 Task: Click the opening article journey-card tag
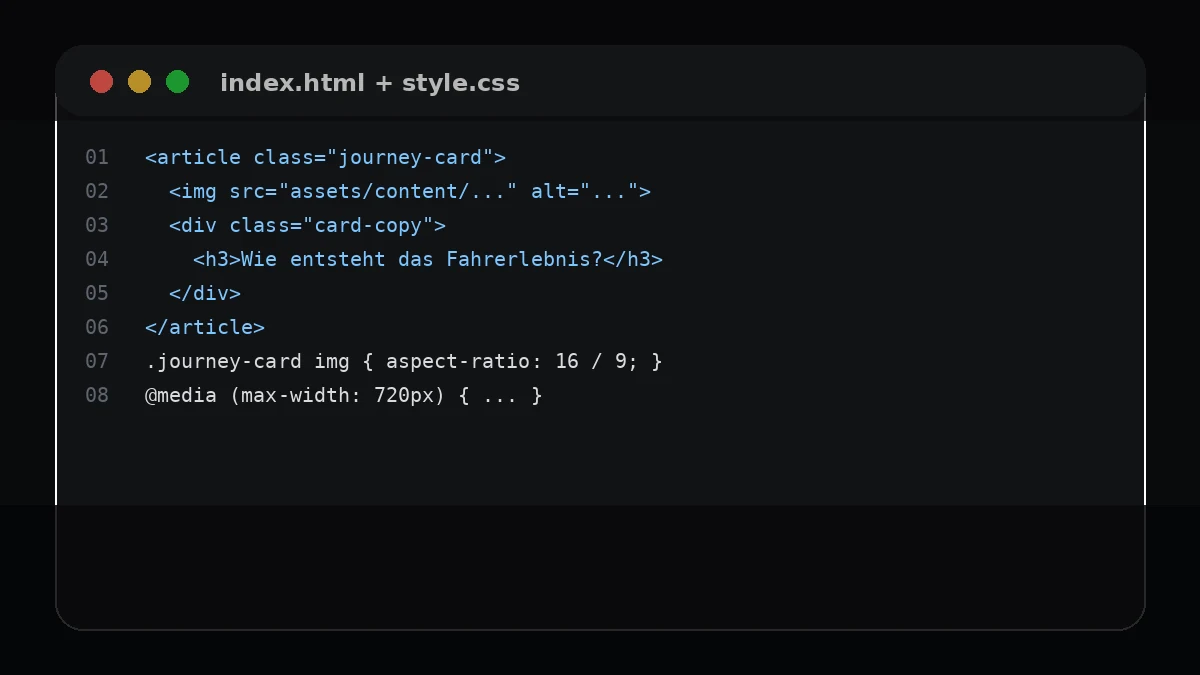pyautogui.click(x=325, y=157)
